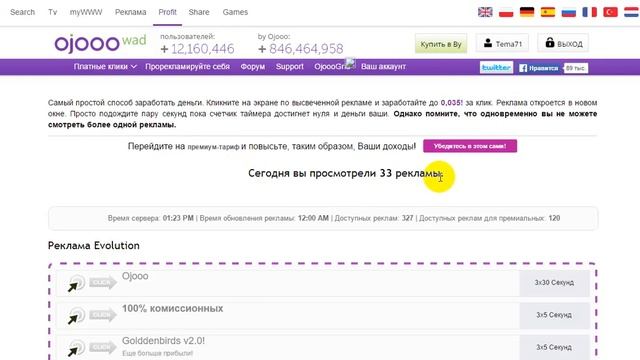
Task: Click the Ojooo wad logo
Action: [x=100, y=43]
